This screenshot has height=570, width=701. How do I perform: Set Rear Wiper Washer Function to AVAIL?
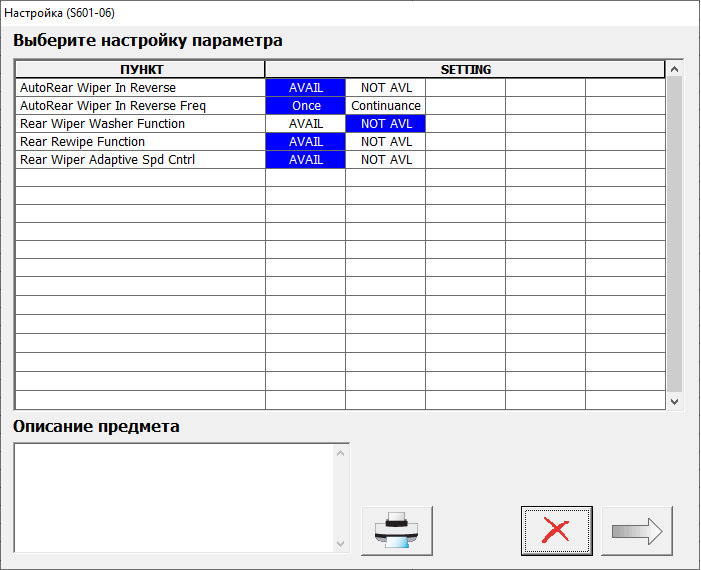coord(305,124)
